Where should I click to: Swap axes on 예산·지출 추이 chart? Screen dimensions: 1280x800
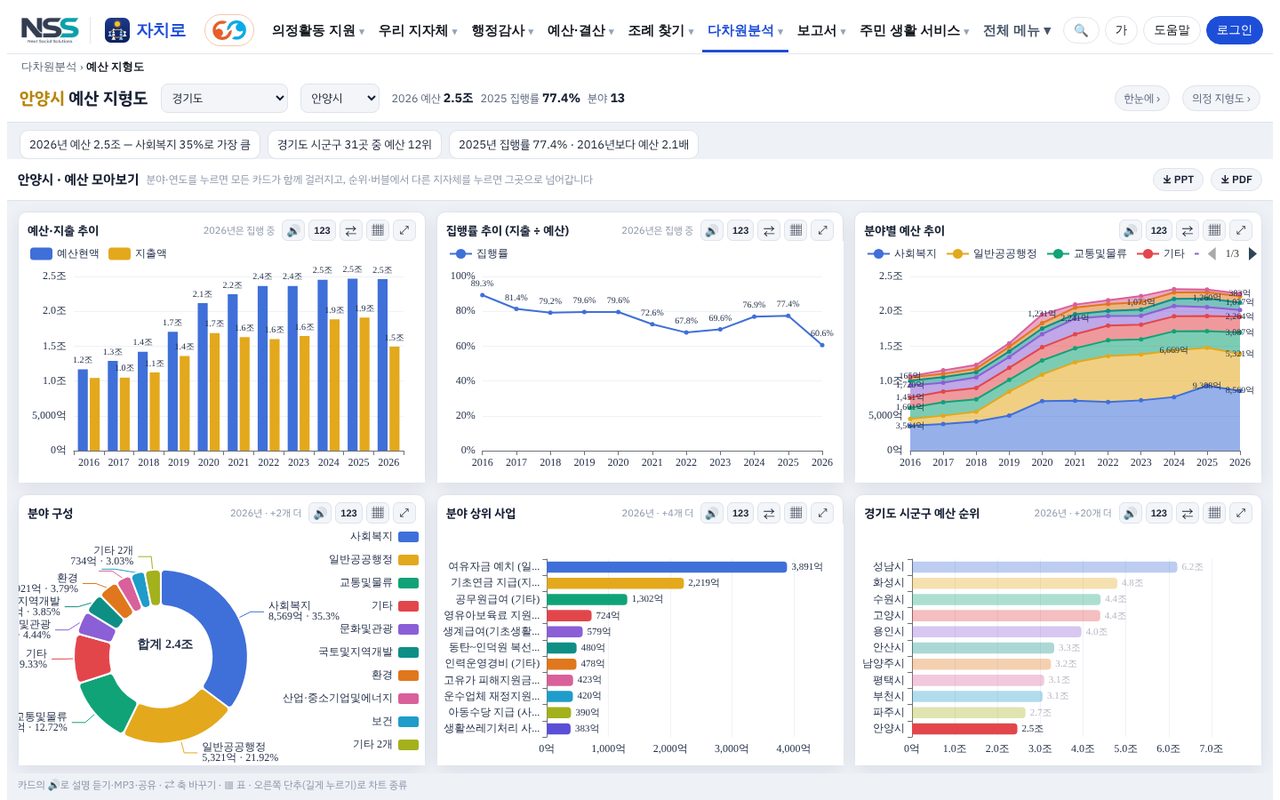351,231
